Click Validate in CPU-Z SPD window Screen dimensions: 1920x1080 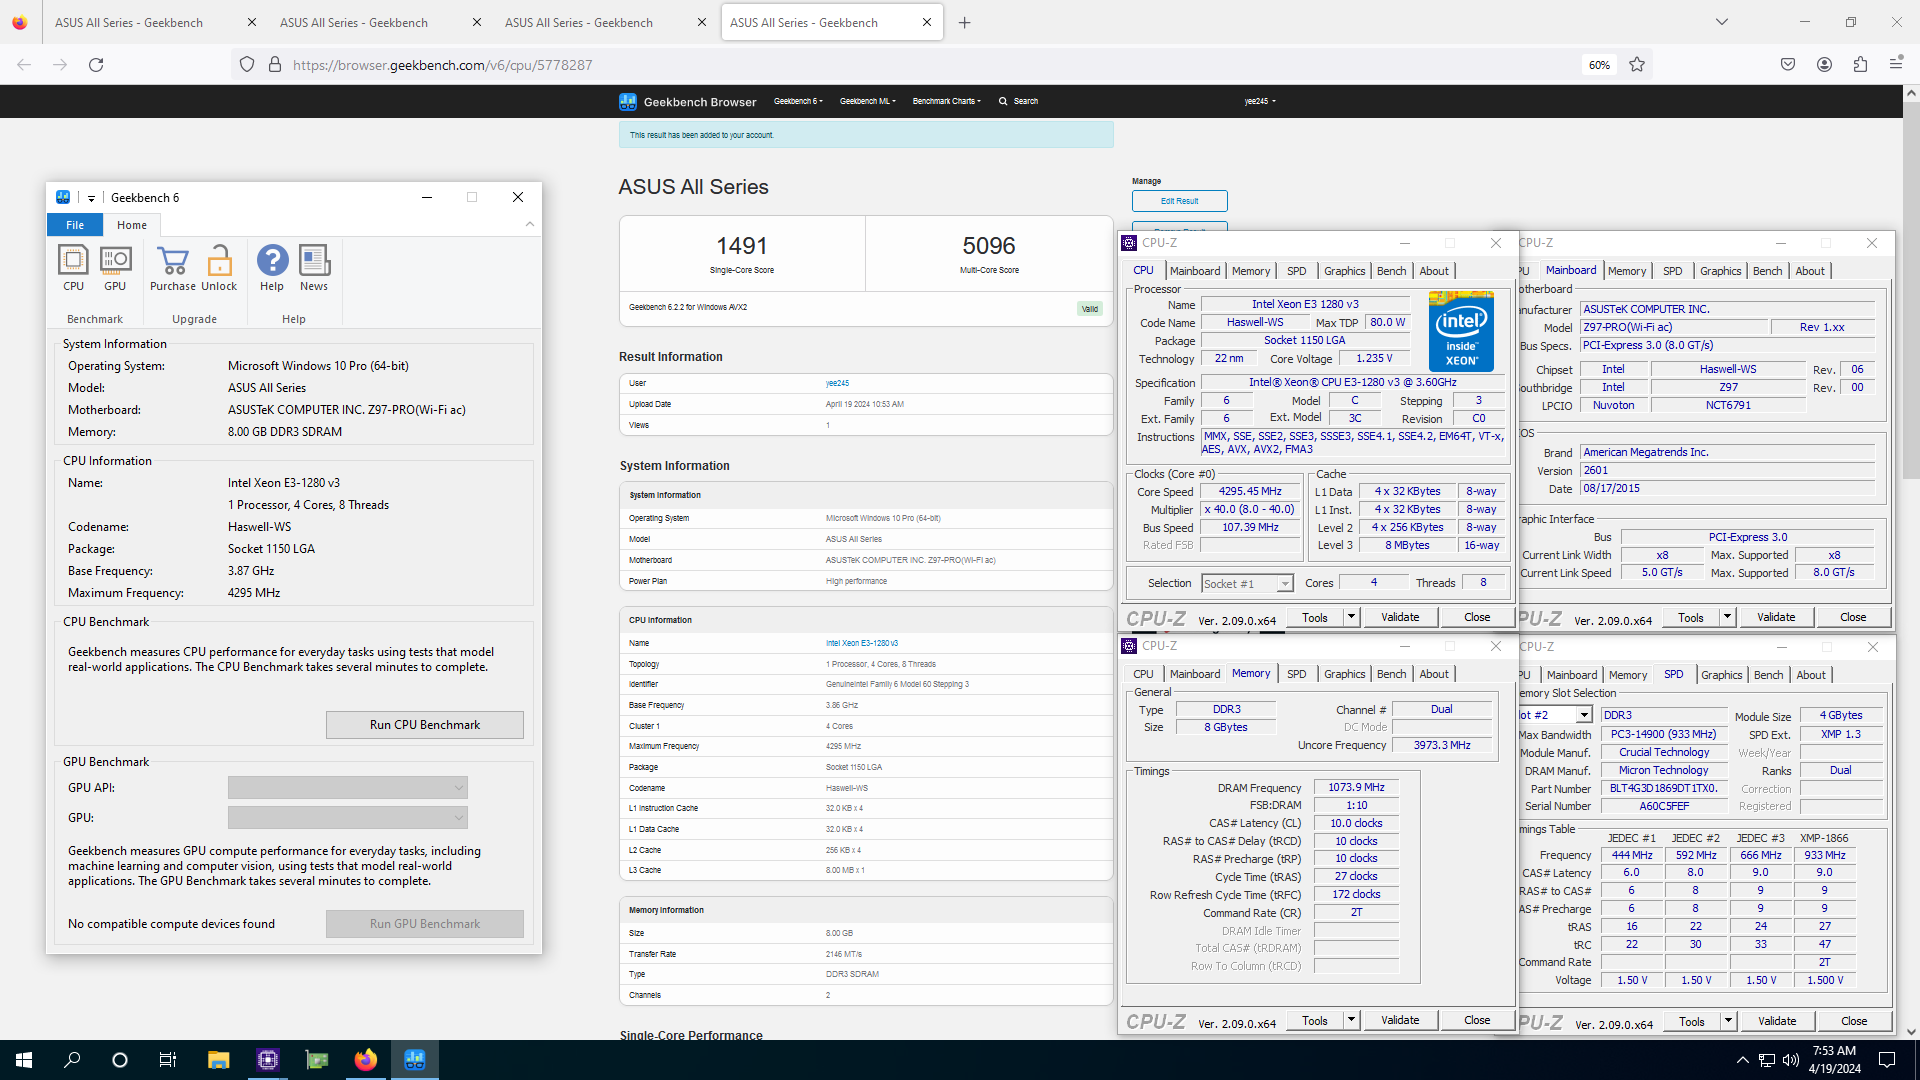click(1776, 1021)
